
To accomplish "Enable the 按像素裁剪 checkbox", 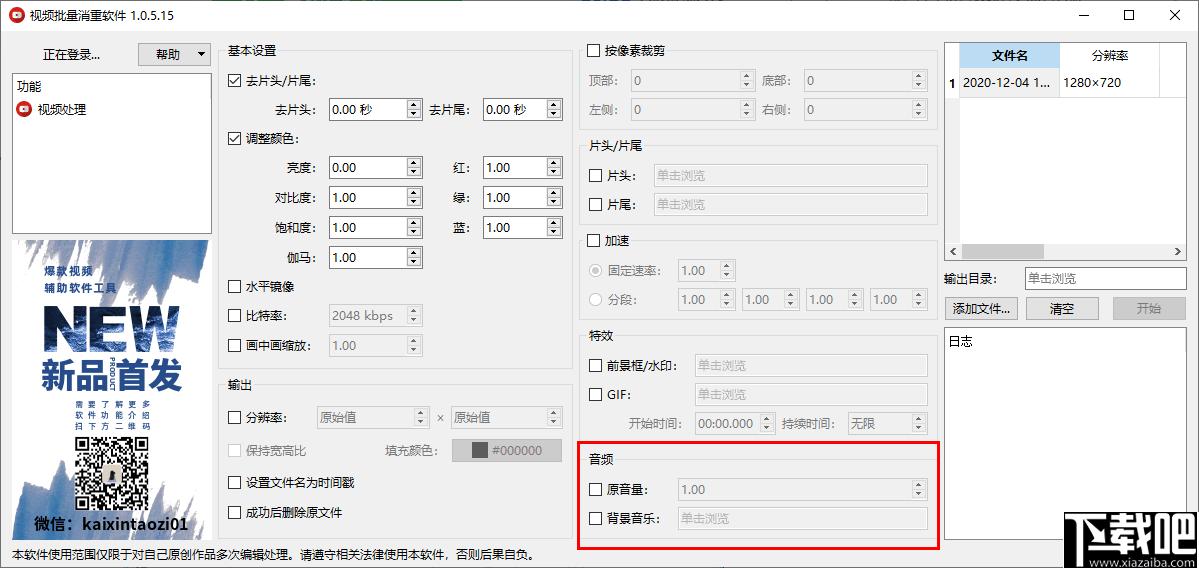I will pyautogui.click(x=593, y=51).
